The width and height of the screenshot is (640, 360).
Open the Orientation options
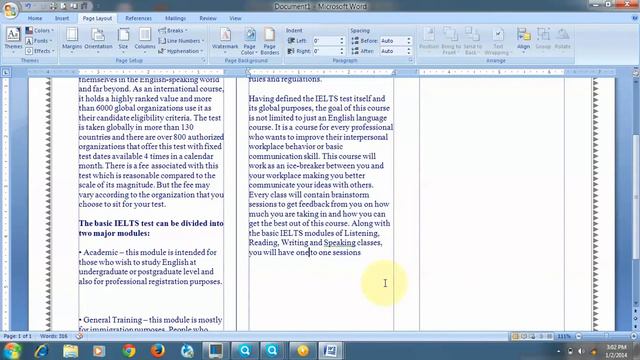click(x=98, y=41)
